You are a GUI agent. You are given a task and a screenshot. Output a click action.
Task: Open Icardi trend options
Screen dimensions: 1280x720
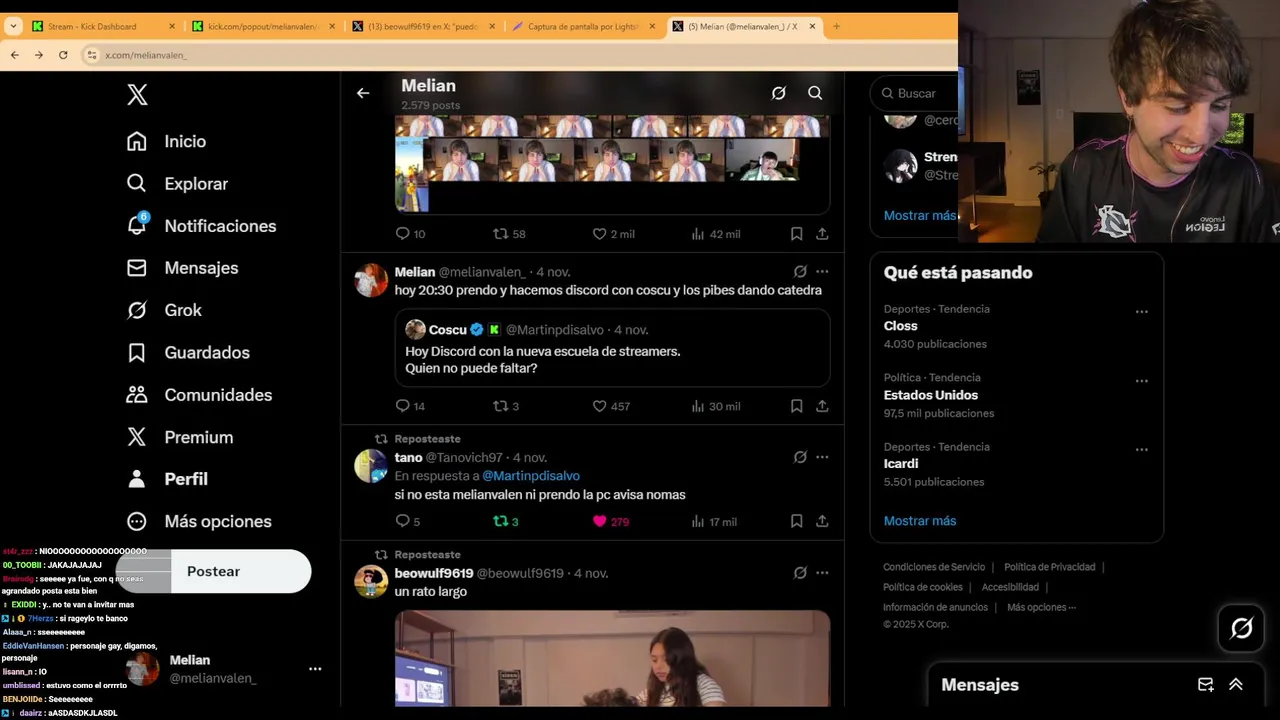pos(1141,449)
